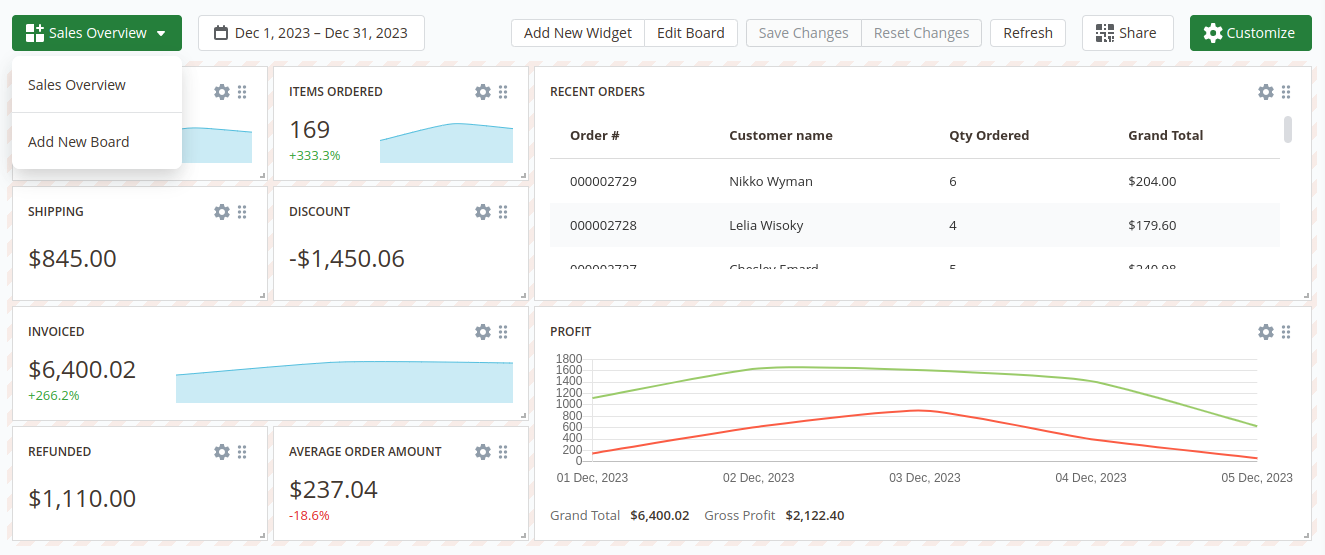The width and height of the screenshot is (1325, 555).
Task: Click the green Customize button
Action: click(1250, 33)
